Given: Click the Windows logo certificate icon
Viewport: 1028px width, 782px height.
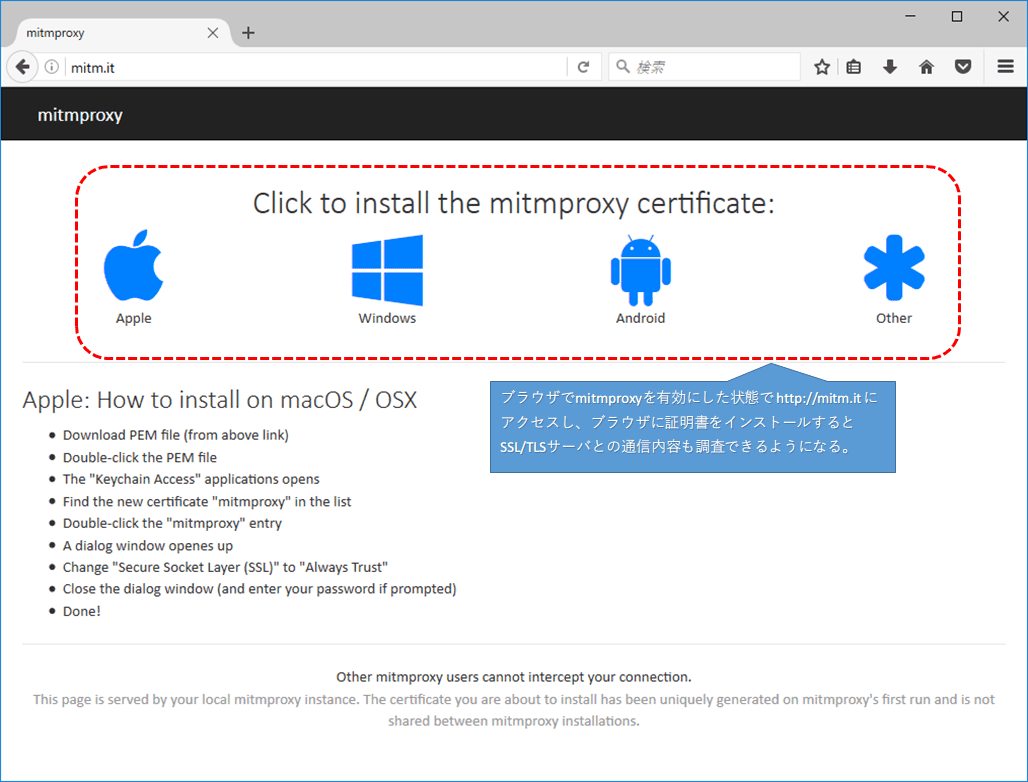Looking at the screenshot, I should click(x=387, y=270).
